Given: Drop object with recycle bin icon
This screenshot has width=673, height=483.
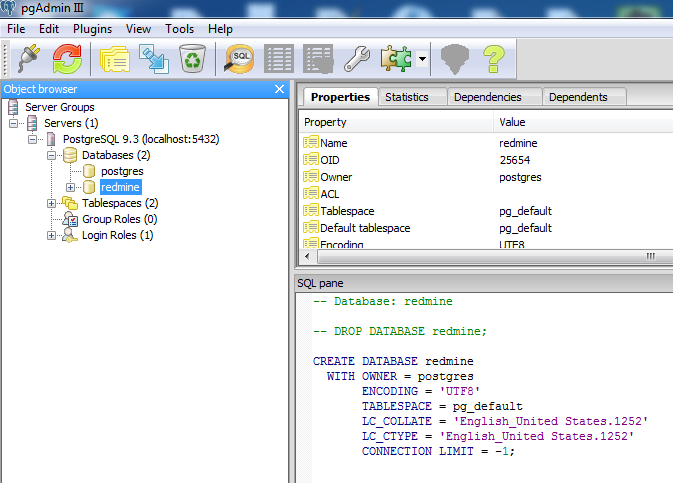Looking at the screenshot, I should click(192, 59).
